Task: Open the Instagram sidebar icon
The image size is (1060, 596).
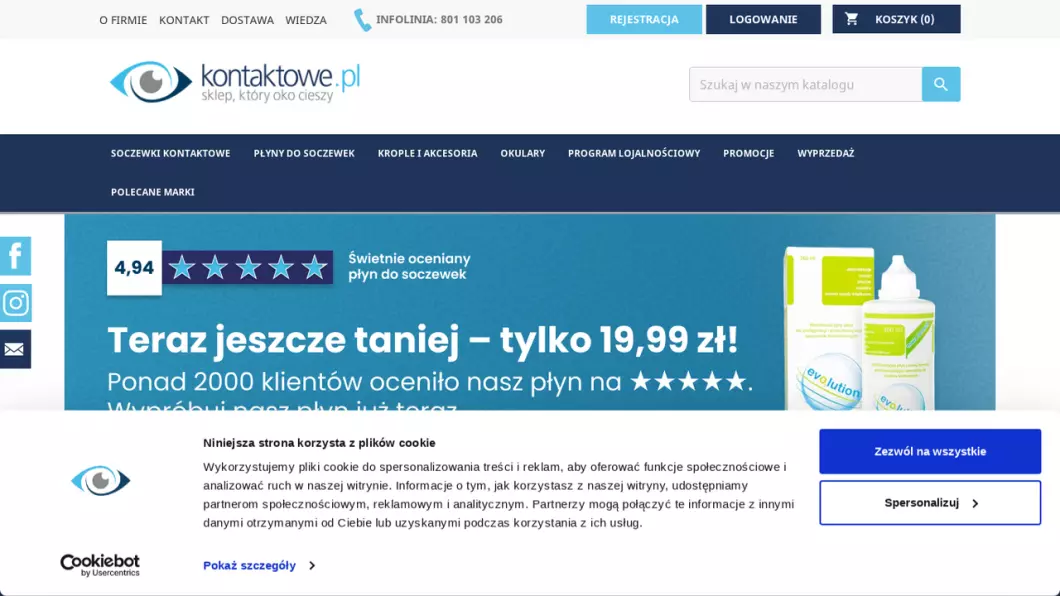Action: (15, 303)
